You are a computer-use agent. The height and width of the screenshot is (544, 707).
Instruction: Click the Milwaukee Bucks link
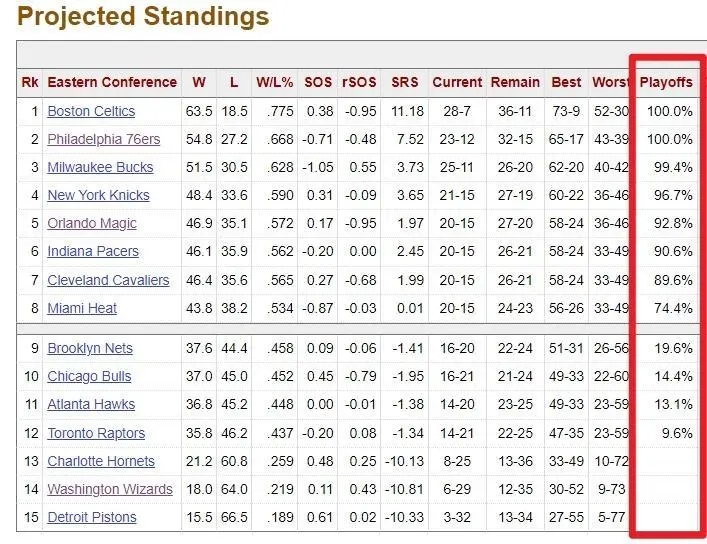[x=100, y=167]
